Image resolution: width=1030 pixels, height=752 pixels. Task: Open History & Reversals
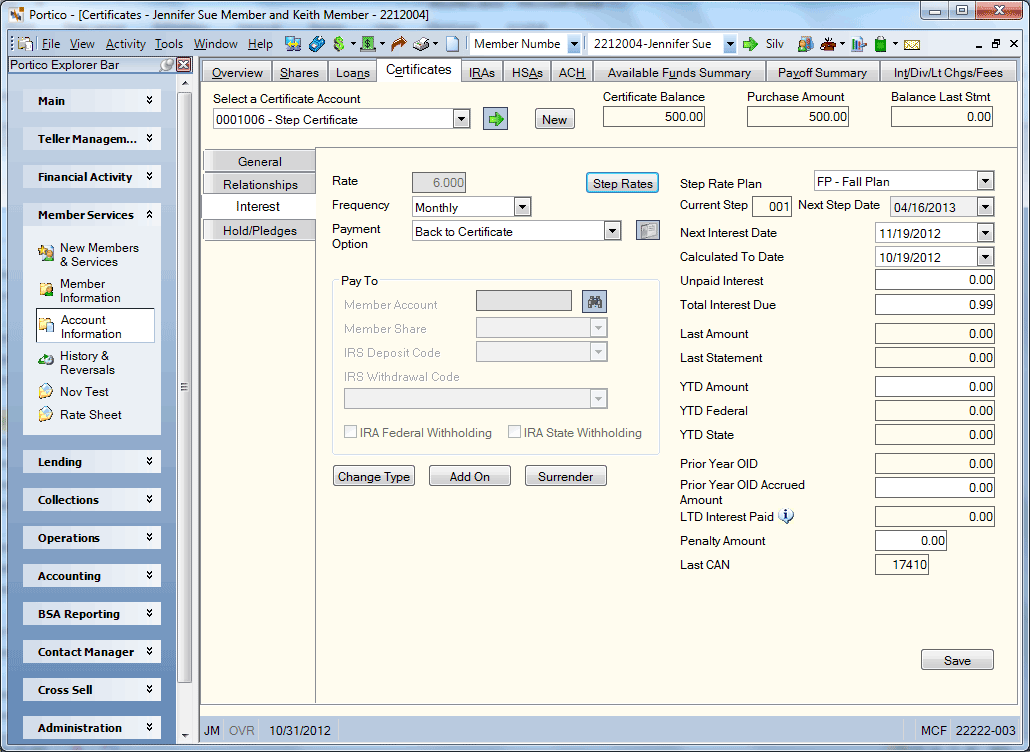click(78, 363)
